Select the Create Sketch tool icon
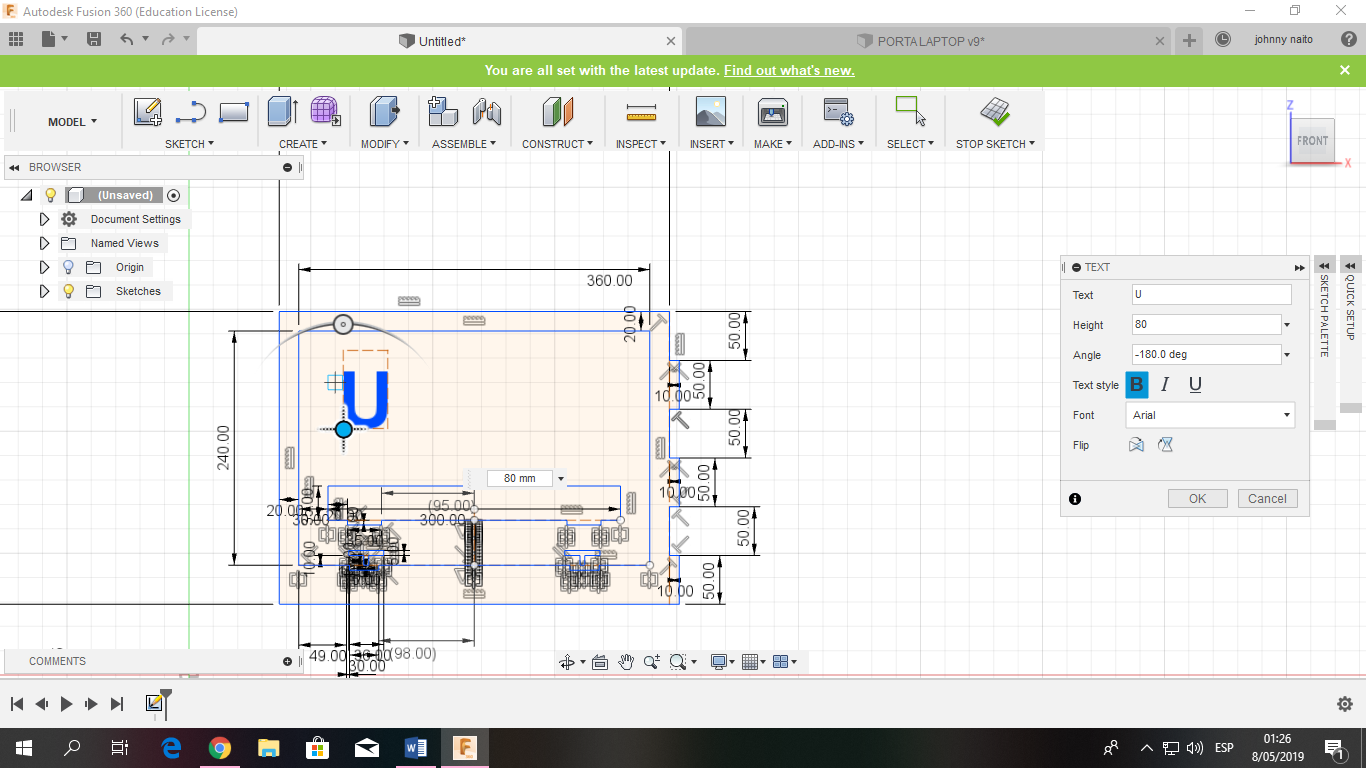Viewport: 1366px width, 768px height. click(148, 112)
